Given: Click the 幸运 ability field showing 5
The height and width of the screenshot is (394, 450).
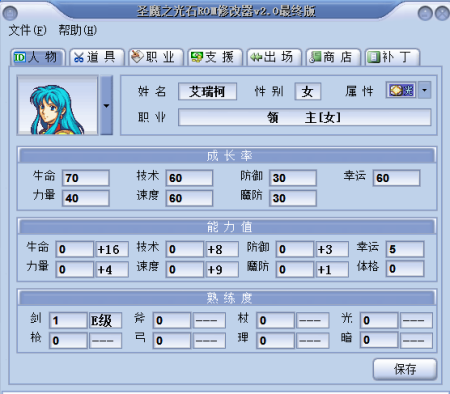Looking at the screenshot, I should tap(405, 249).
